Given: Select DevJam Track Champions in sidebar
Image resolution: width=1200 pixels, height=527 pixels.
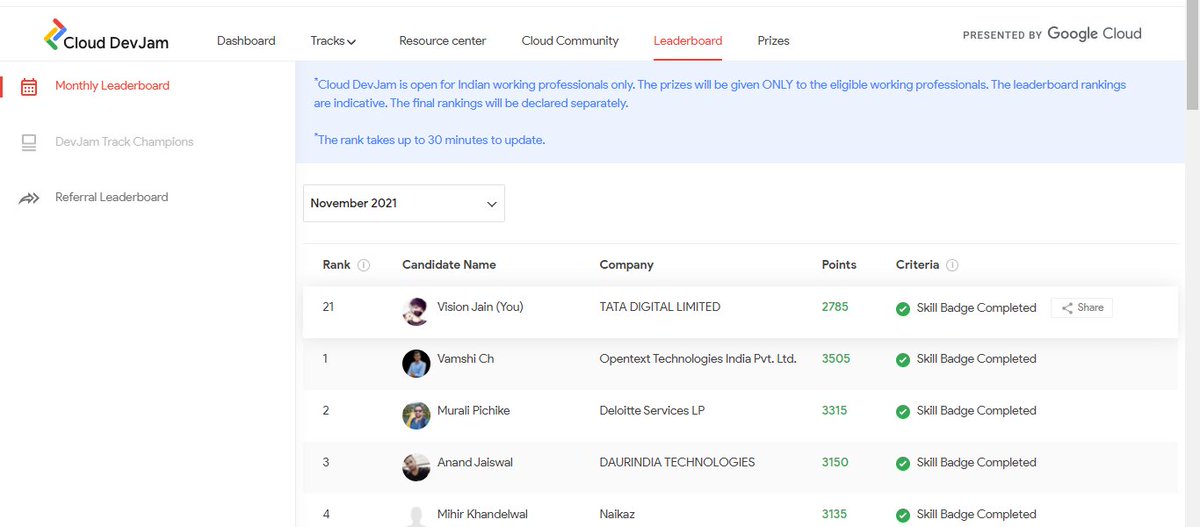Looking at the screenshot, I should [x=124, y=142].
